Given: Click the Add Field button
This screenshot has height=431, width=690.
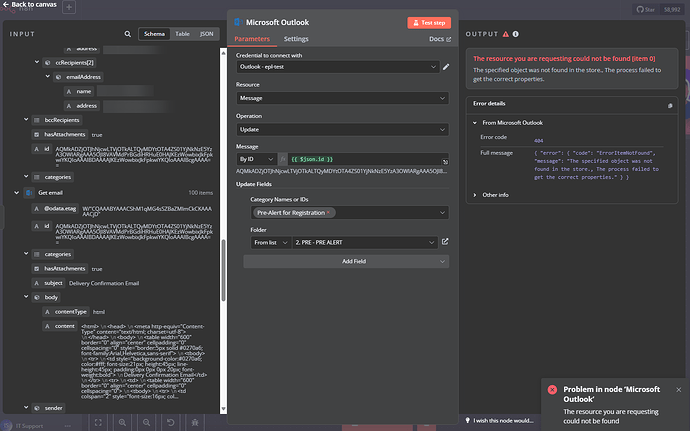Looking at the screenshot, I should (346, 261).
